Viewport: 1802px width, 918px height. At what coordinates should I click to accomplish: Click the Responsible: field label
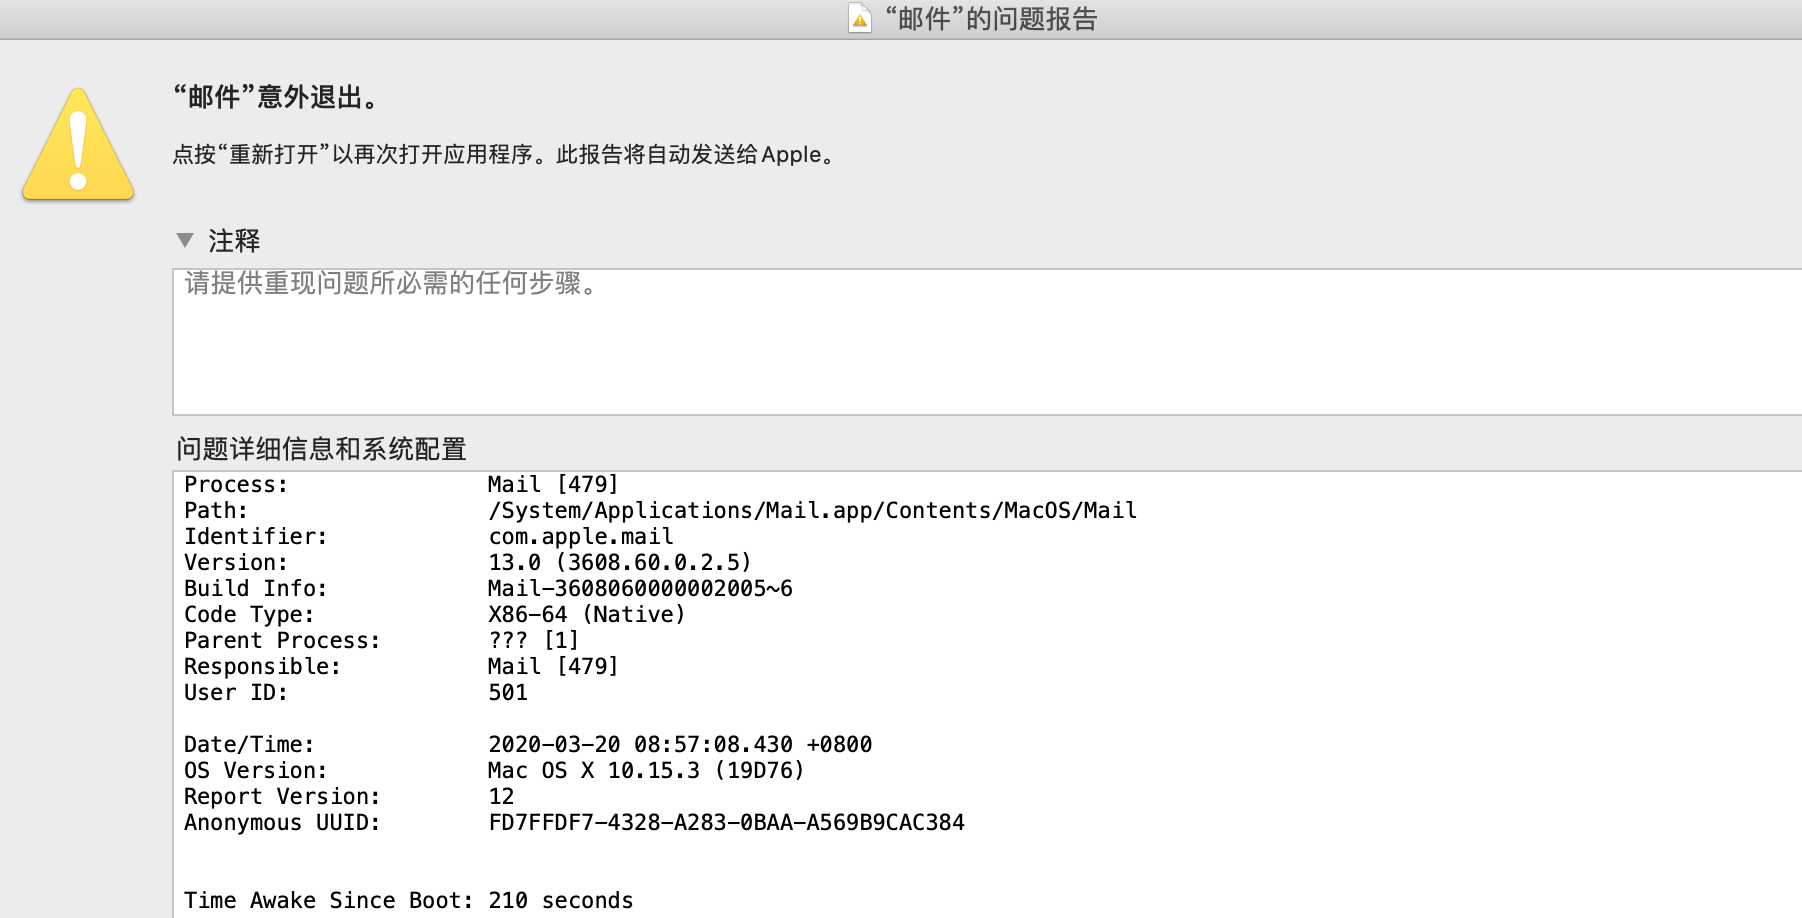262,666
